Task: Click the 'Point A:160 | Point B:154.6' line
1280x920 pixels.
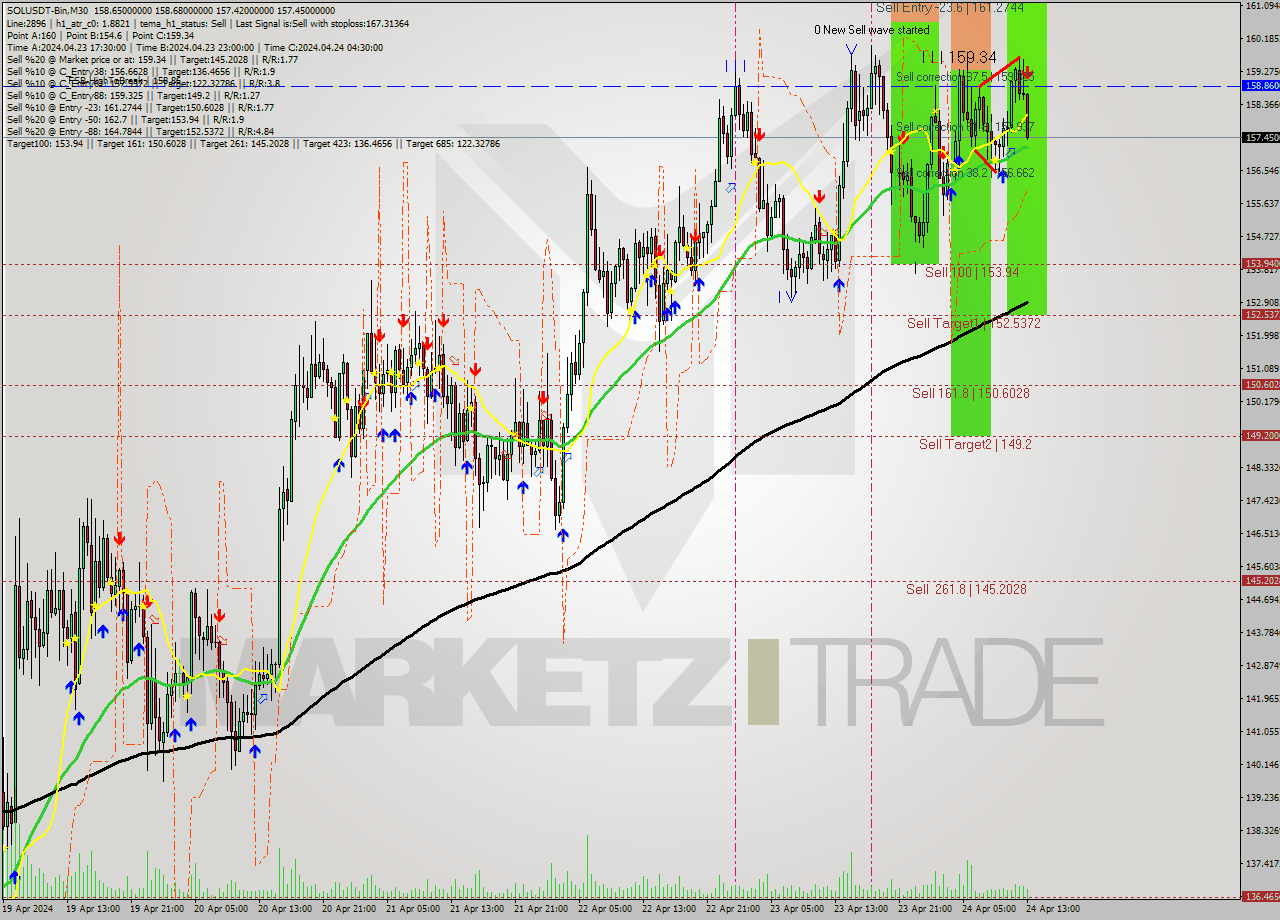Action: [99, 35]
